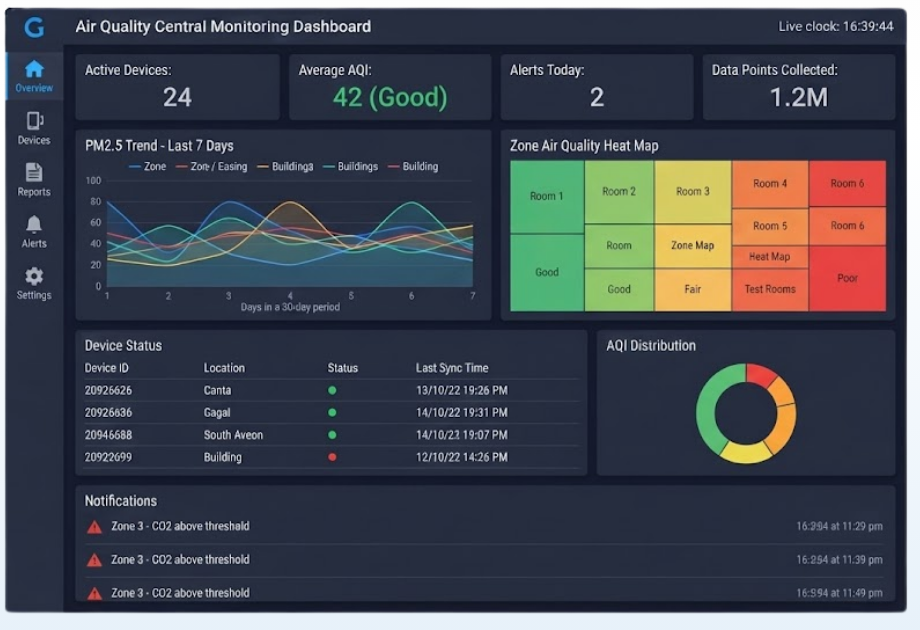Click the PM2.5 Trend - Last 7 Days title

tap(159, 146)
